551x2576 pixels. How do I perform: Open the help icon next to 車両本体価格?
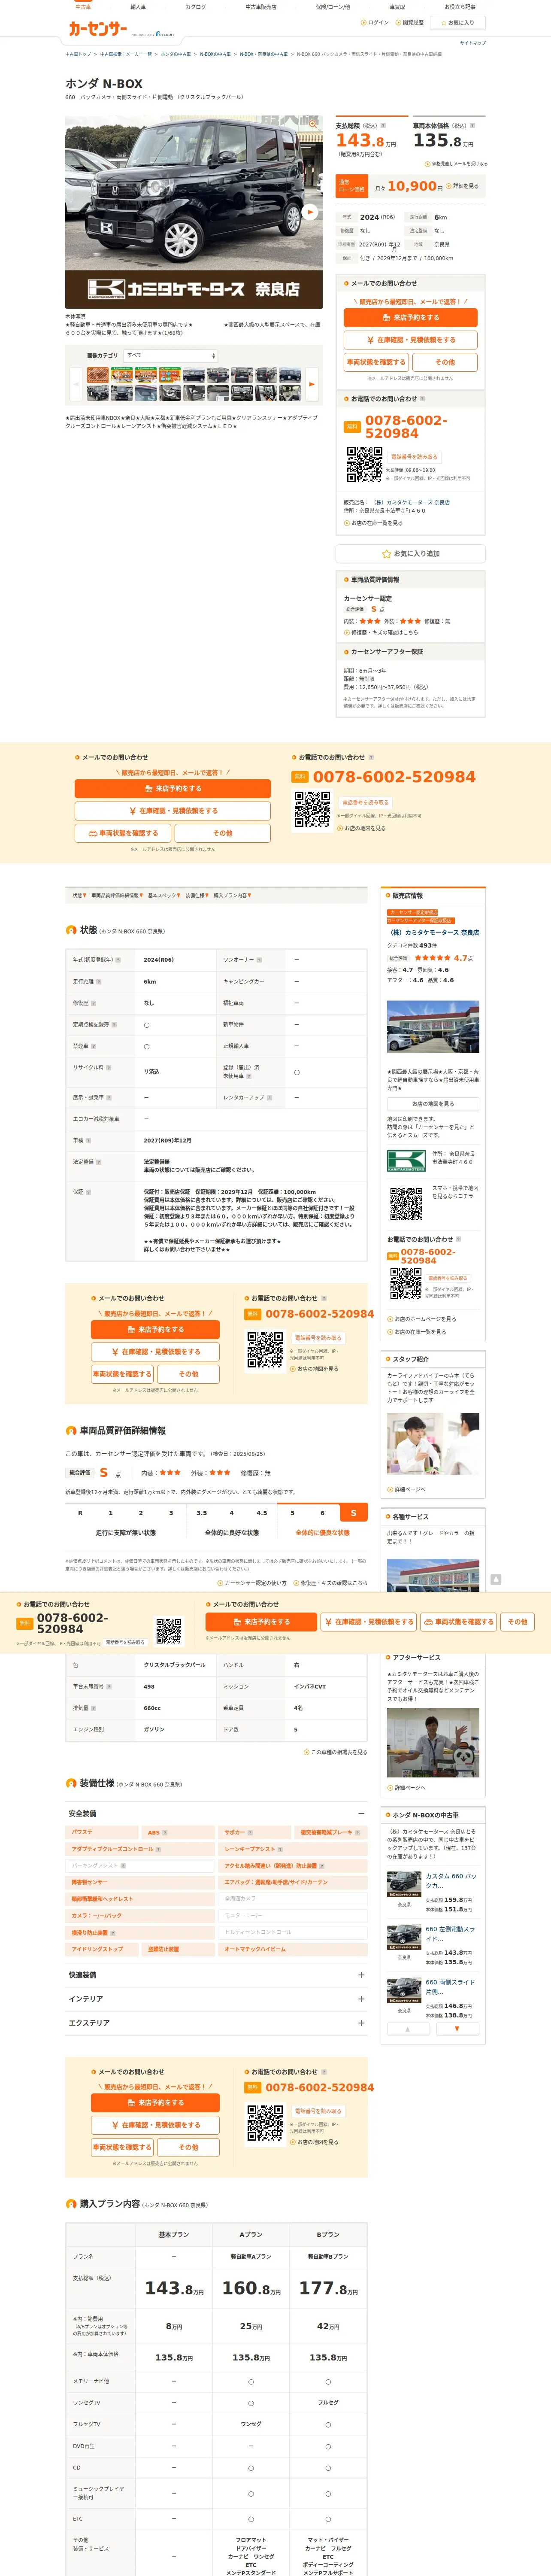(472, 126)
